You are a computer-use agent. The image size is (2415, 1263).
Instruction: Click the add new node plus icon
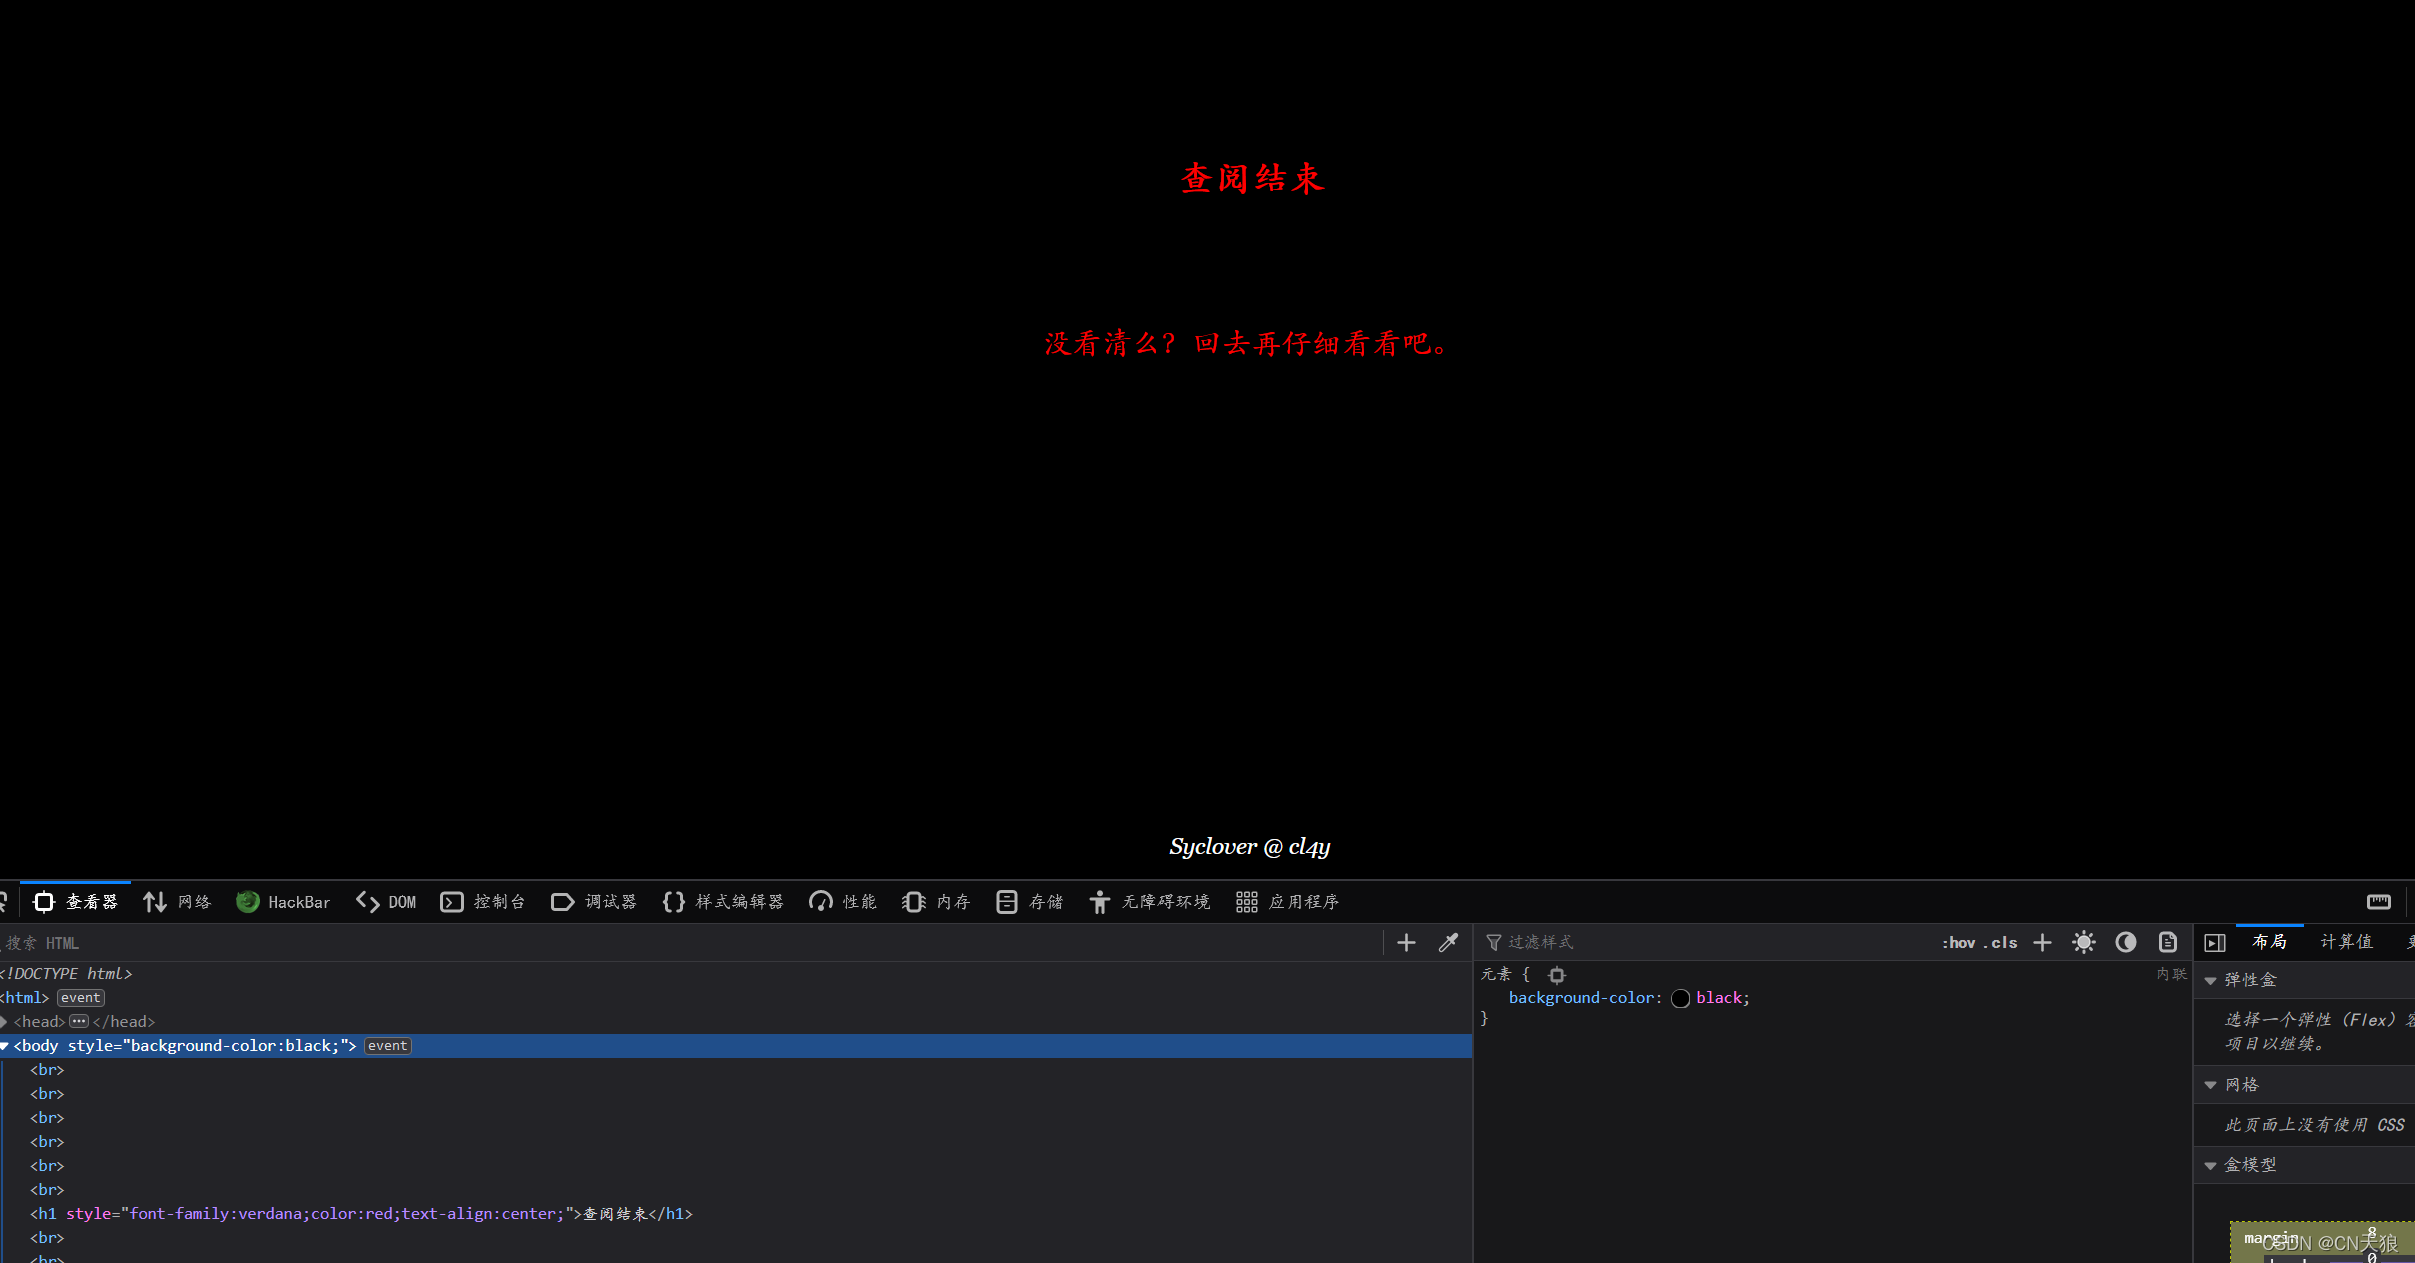pyautogui.click(x=1406, y=943)
